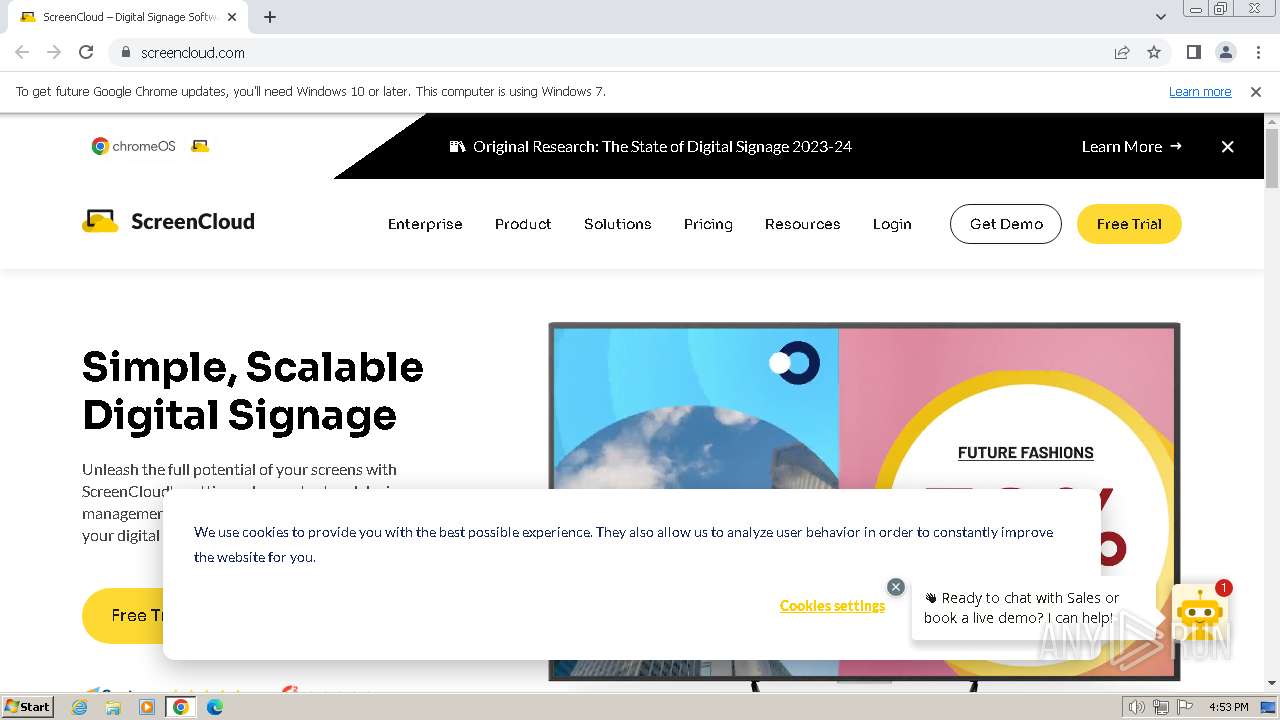Image resolution: width=1280 pixels, height=720 pixels.
Task: Open the Resources menu item
Action: [802, 224]
